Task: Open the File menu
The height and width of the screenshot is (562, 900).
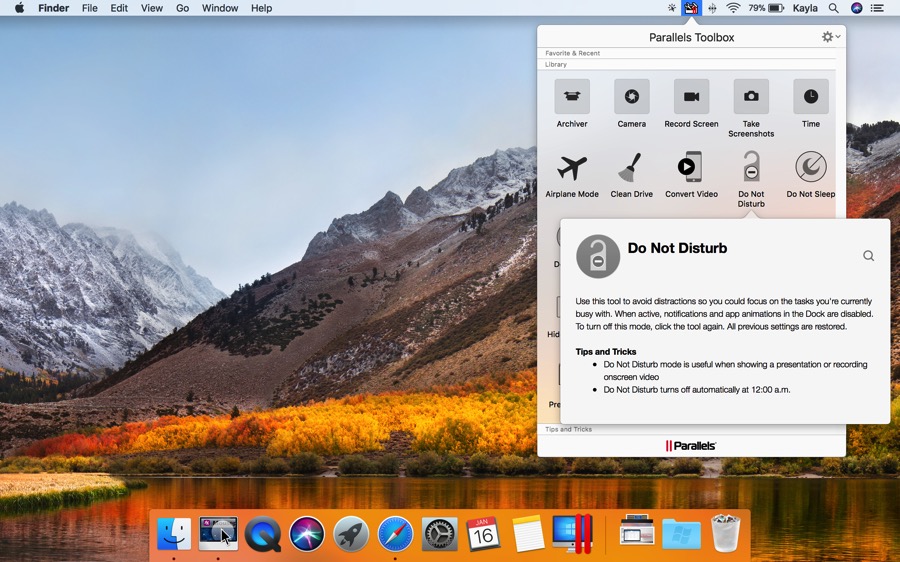Action: pyautogui.click(x=90, y=8)
